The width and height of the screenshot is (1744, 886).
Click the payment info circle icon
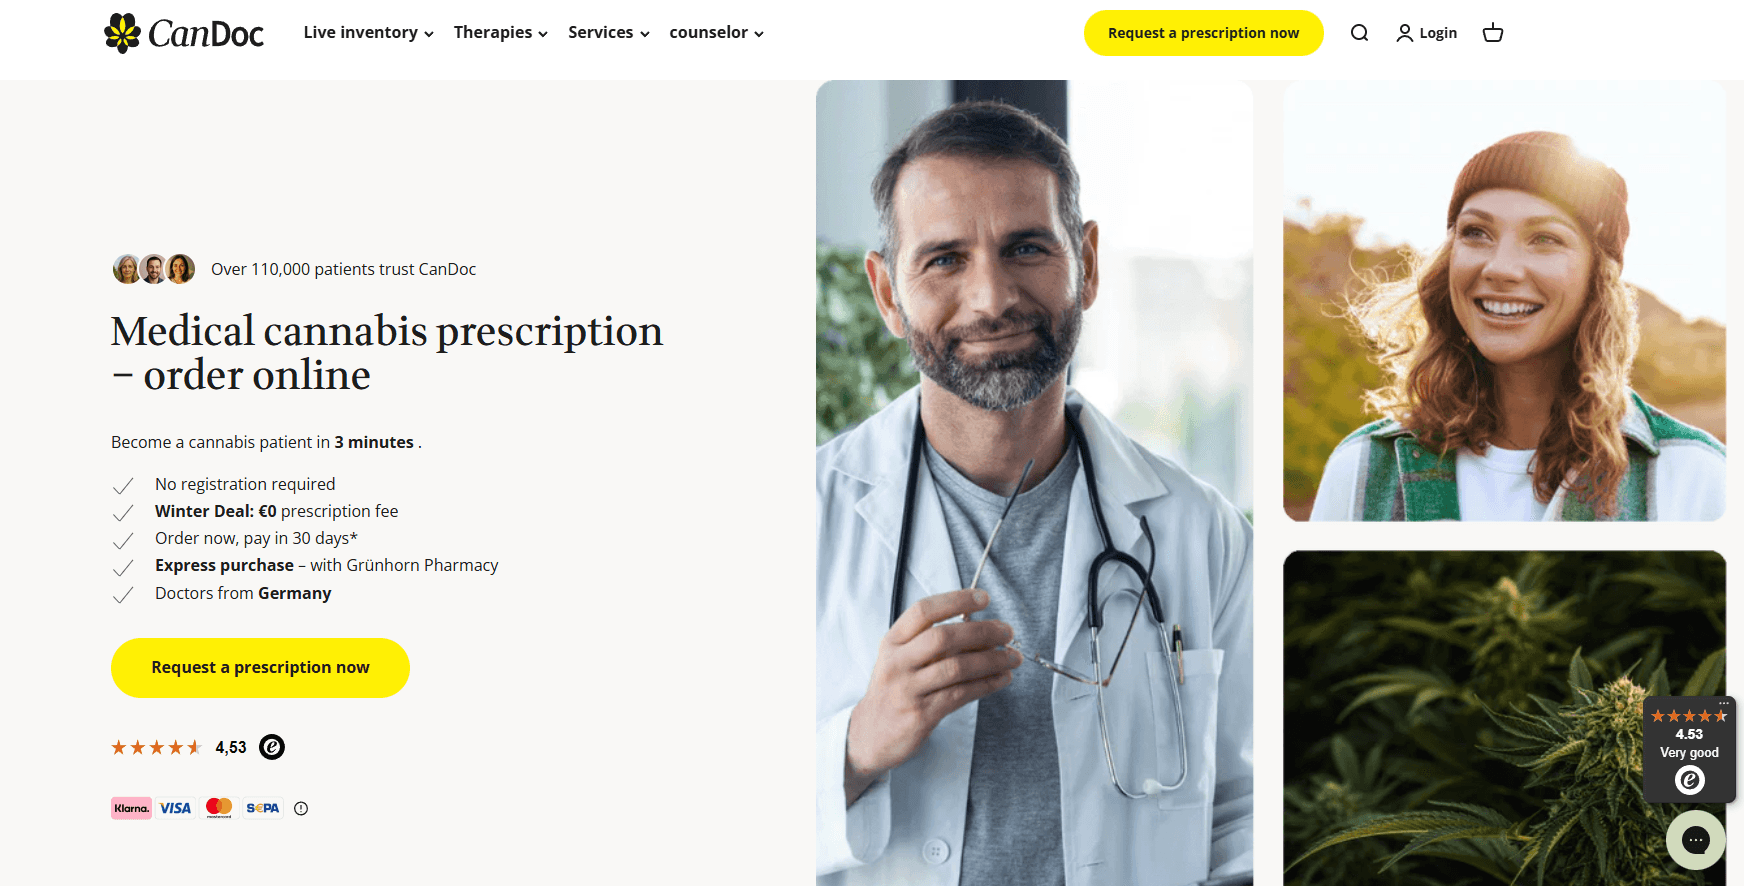[x=301, y=808]
